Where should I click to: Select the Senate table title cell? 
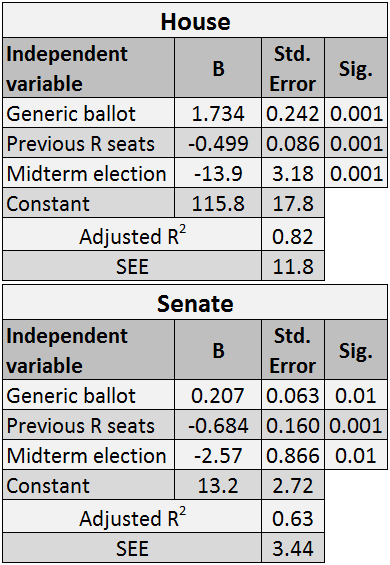(195, 303)
